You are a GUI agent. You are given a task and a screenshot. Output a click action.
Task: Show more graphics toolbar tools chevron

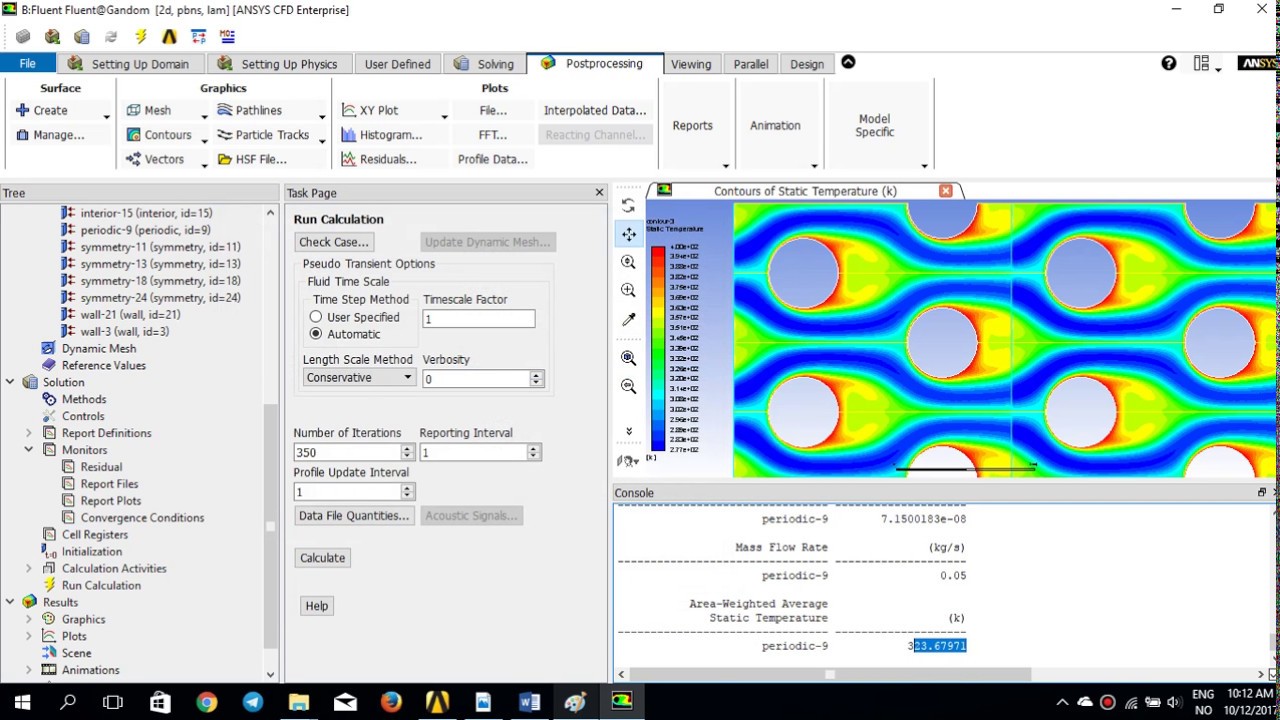(x=628, y=431)
